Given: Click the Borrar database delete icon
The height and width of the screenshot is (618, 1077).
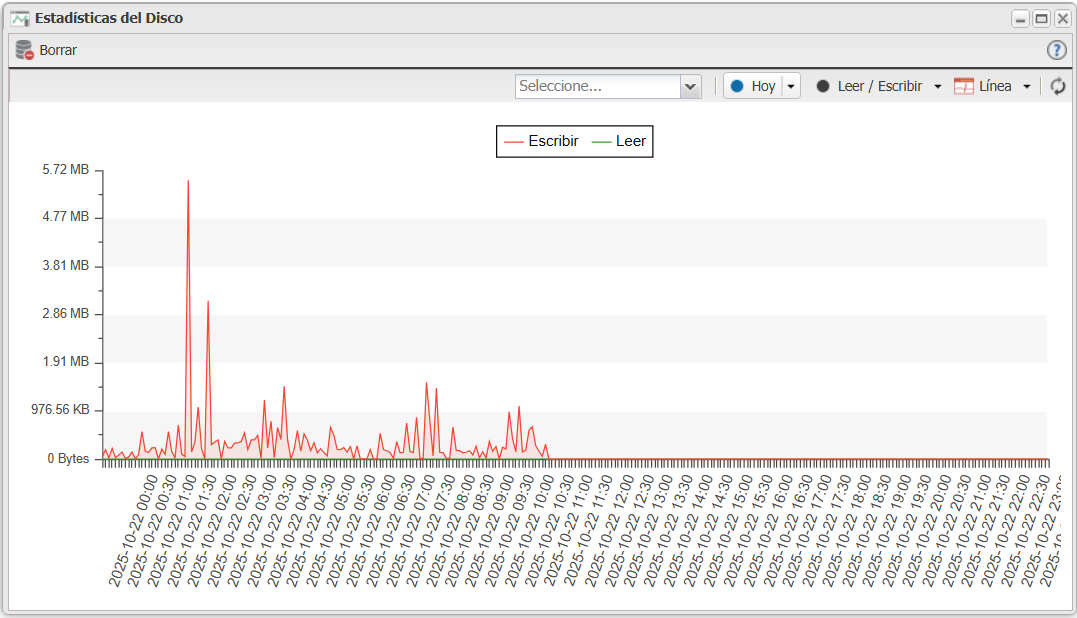Looking at the screenshot, I should coord(25,50).
